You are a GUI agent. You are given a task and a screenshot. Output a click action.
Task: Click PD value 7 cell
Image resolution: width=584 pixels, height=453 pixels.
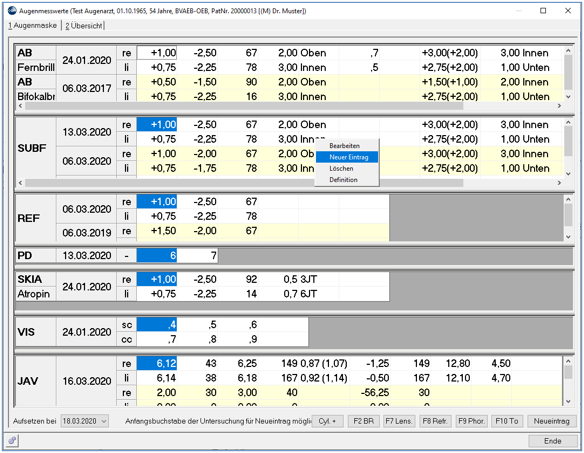pos(197,256)
